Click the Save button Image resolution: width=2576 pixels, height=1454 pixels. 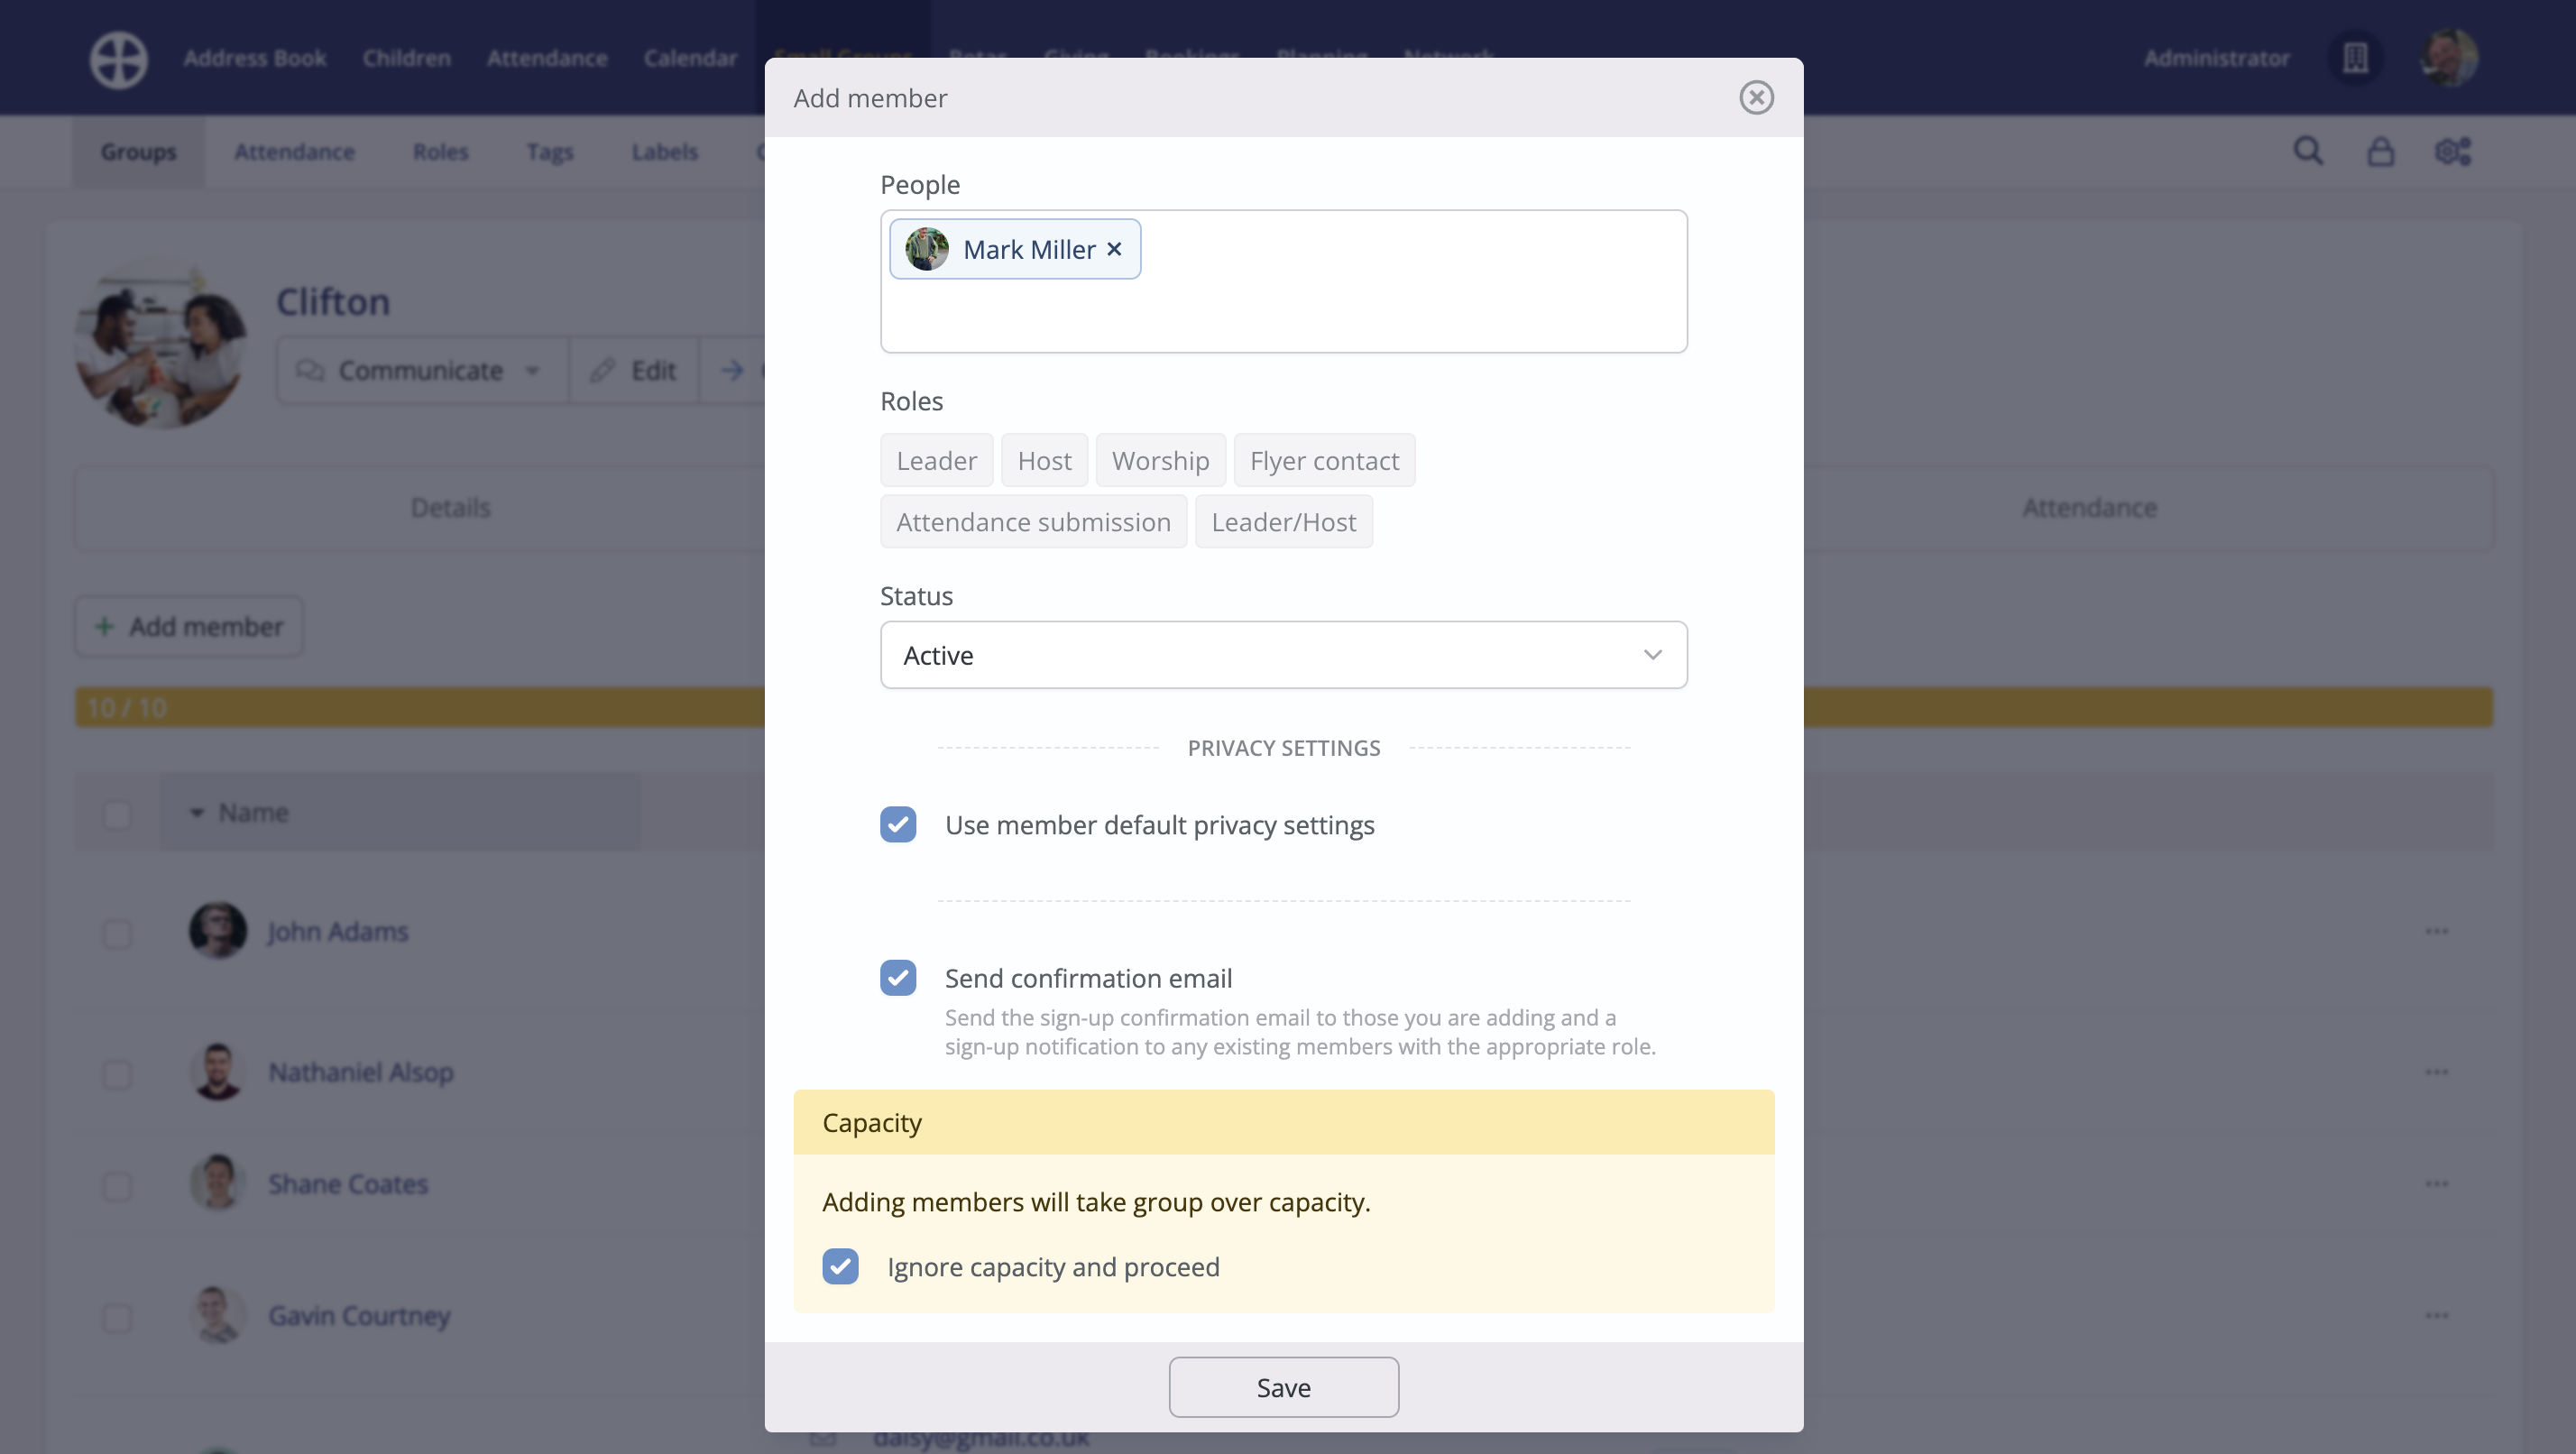point(1283,1387)
